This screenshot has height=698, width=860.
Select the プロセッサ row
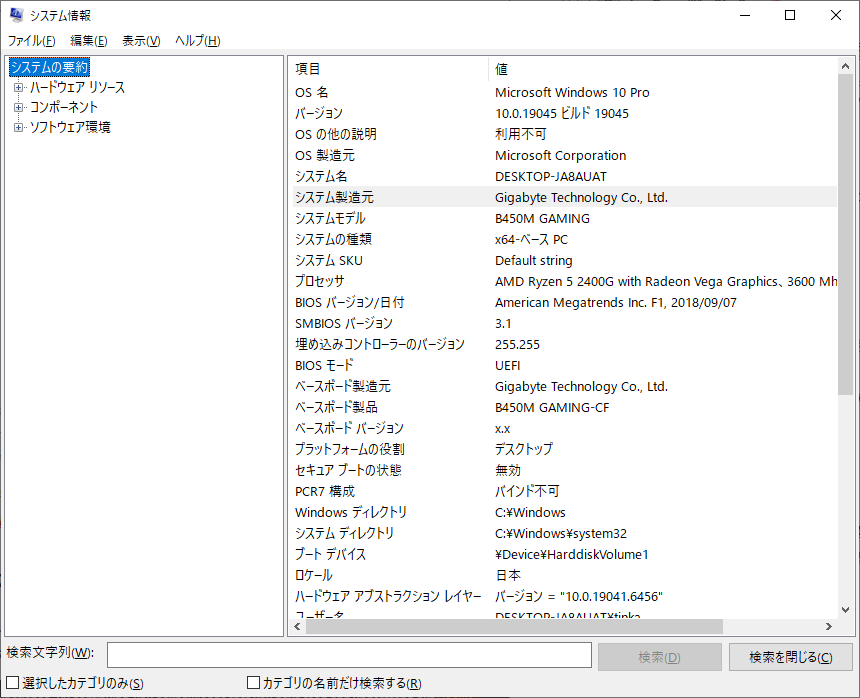pos(565,281)
